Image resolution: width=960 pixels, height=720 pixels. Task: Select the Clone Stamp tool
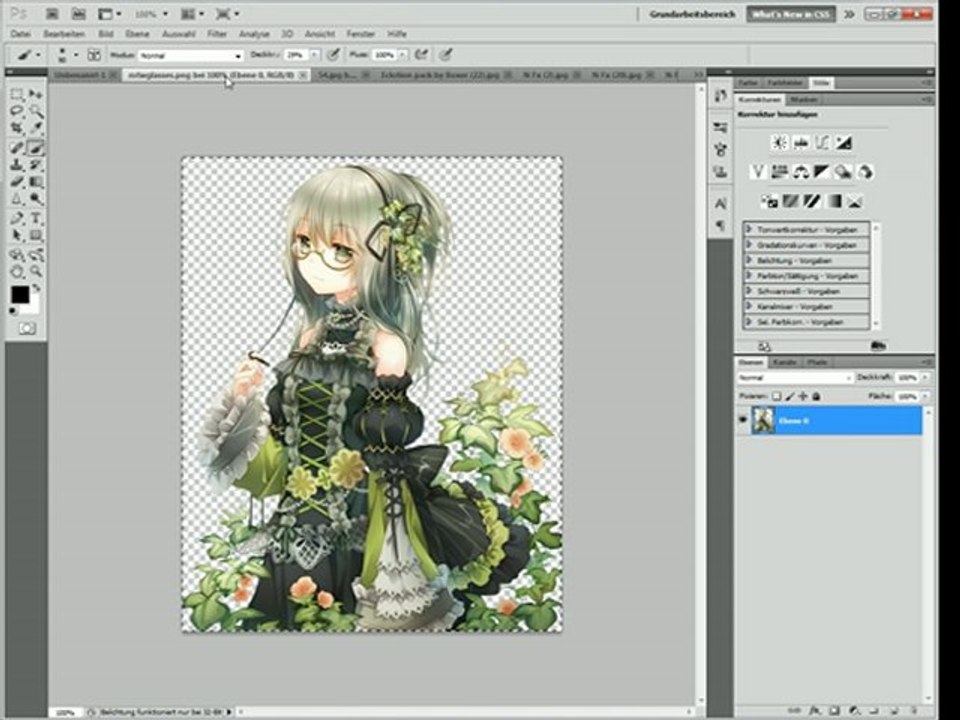(x=17, y=164)
